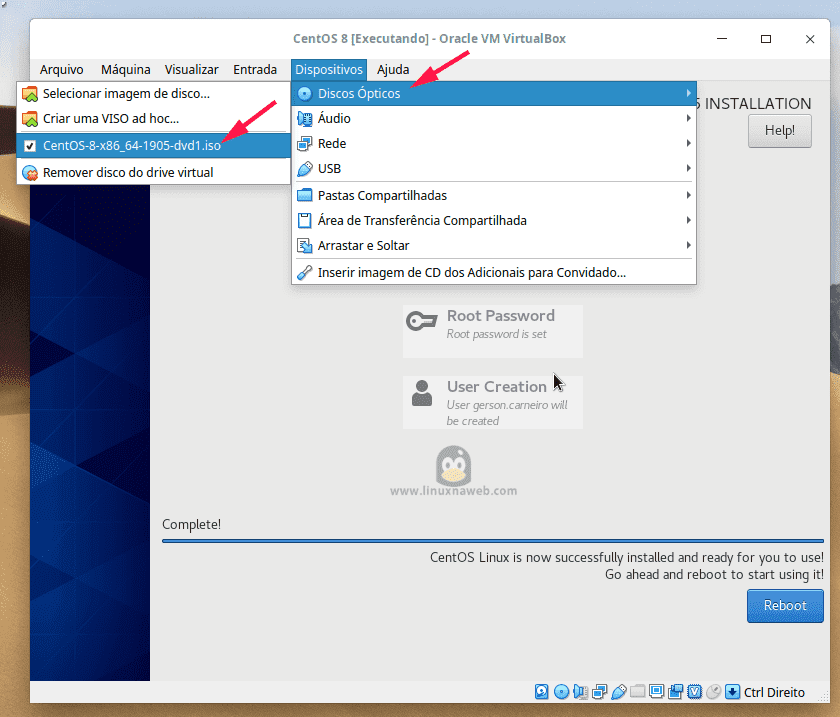Click the recording indicator in the status bar
The width and height of the screenshot is (840, 717).
[x=676, y=692]
